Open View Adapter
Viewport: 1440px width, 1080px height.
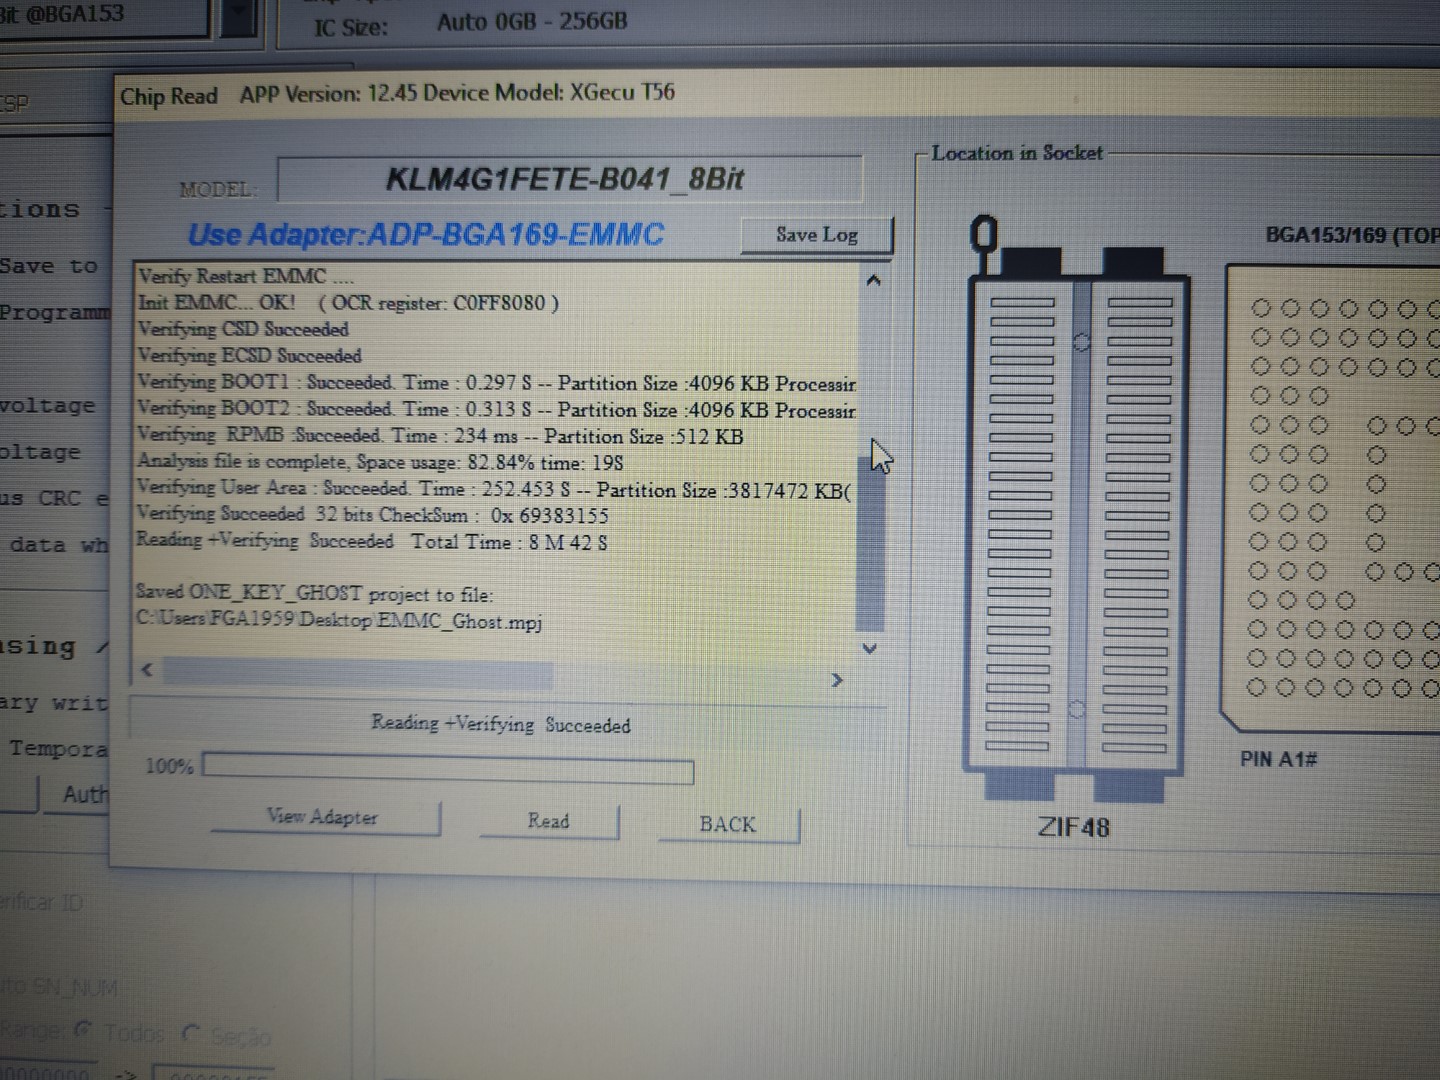pos(323,817)
